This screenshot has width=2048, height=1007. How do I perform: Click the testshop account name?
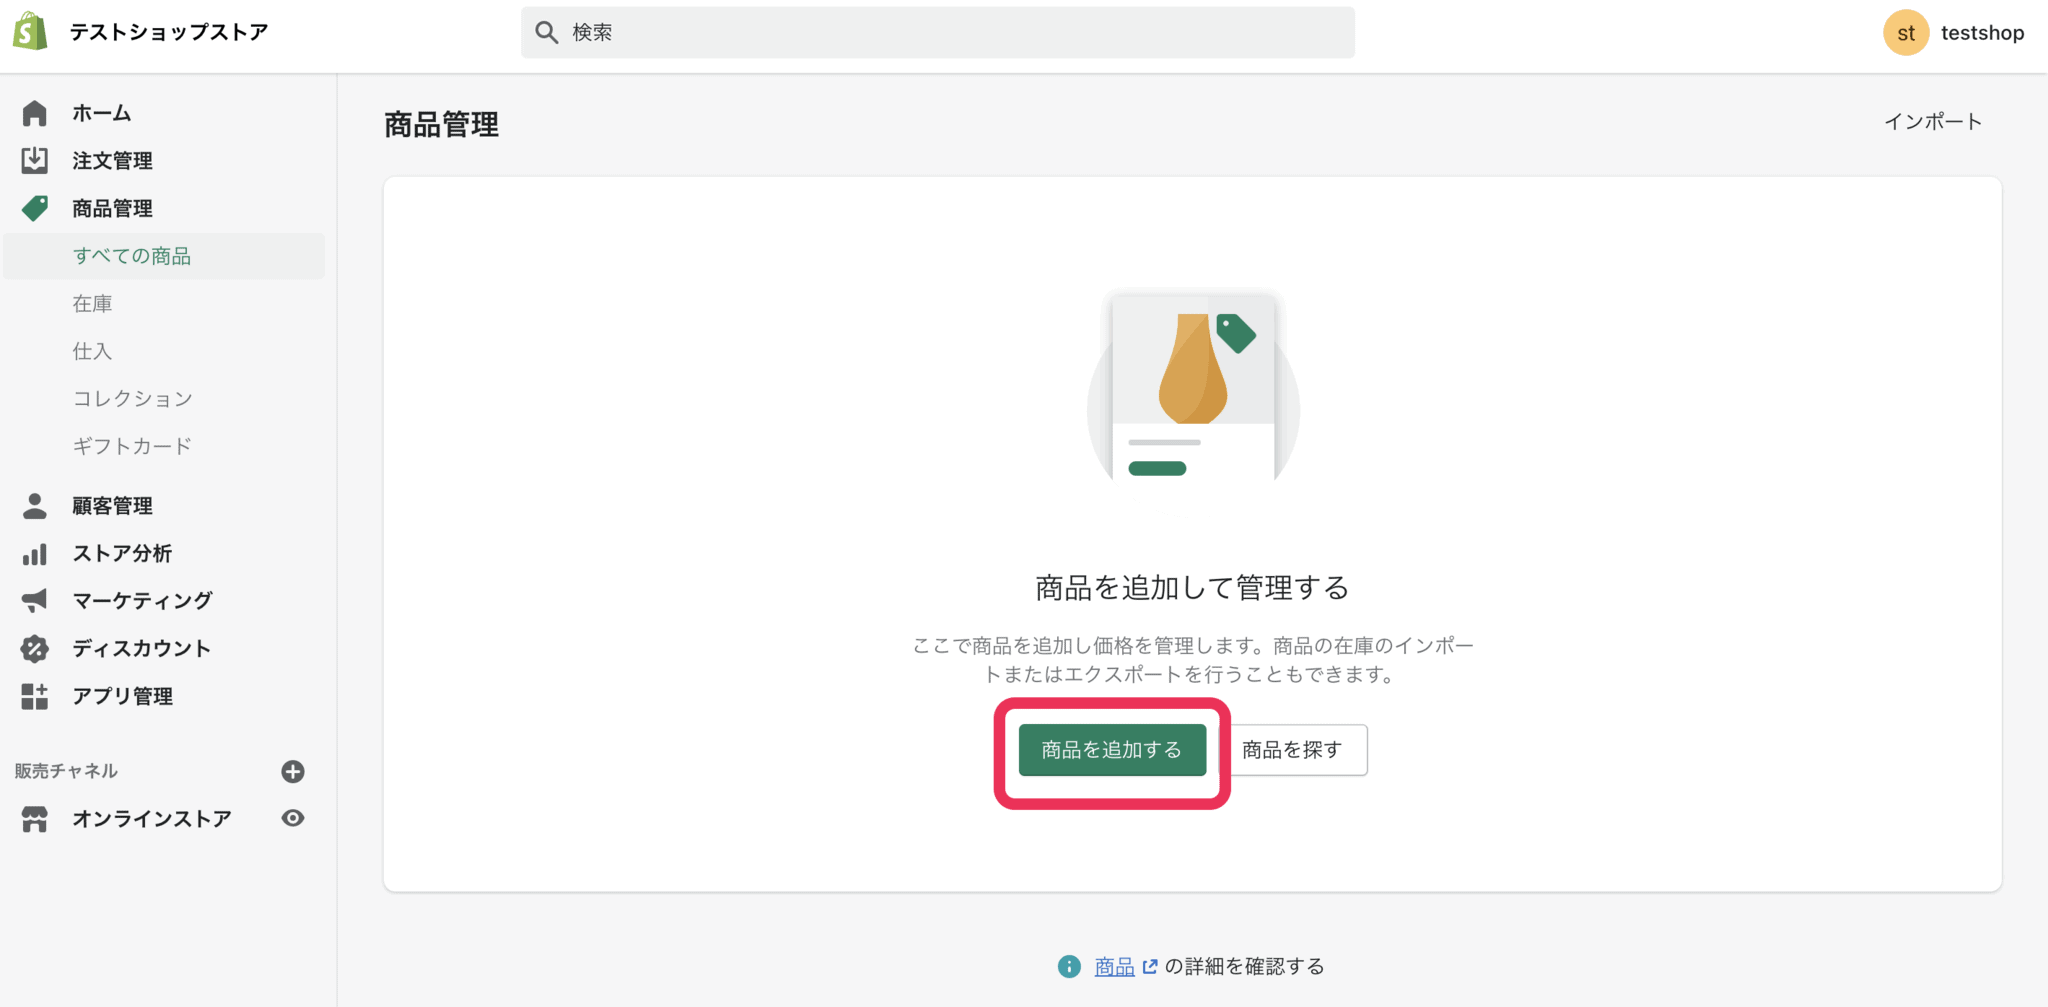pyautogui.click(x=1982, y=32)
